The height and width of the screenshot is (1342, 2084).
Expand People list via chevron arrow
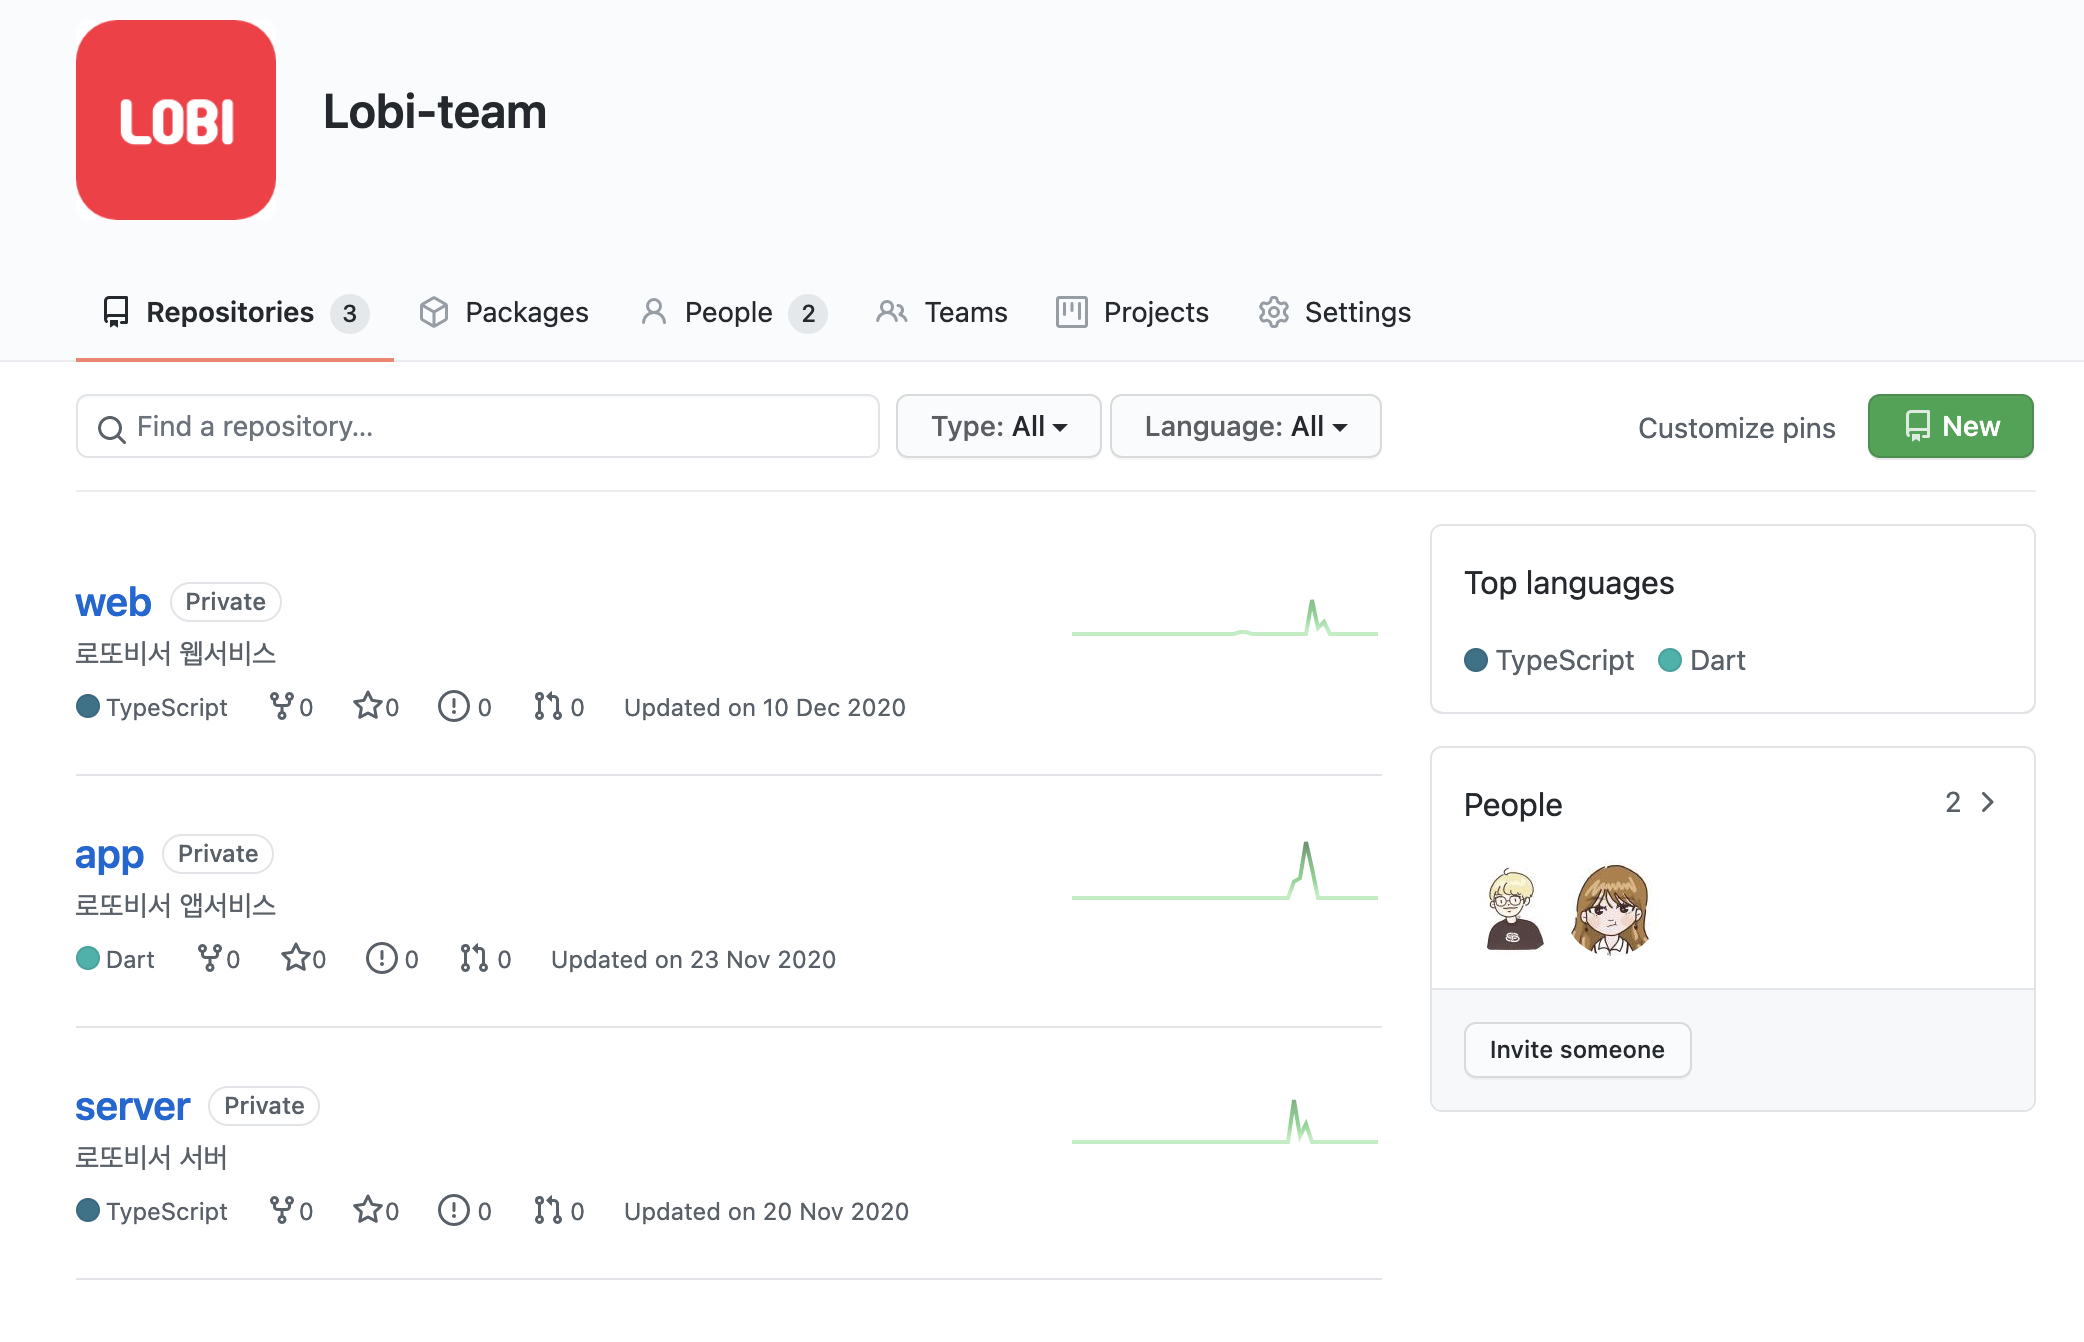pos(1987,802)
